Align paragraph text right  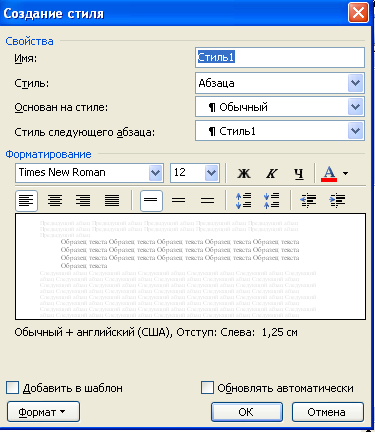[x=83, y=201]
